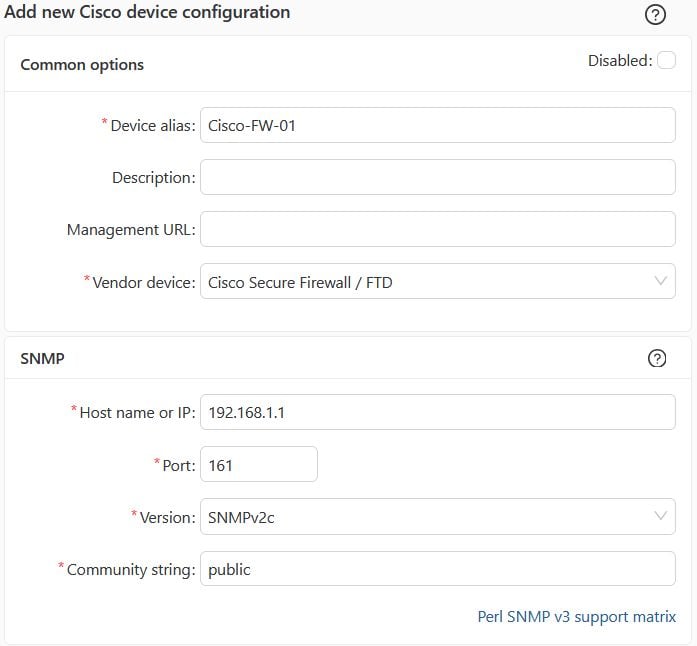Open Perl SNMP v3 support matrix link

pos(576,617)
